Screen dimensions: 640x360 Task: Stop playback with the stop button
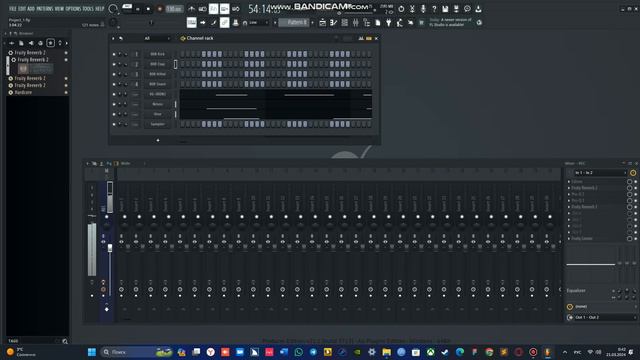(x=148, y=9)
